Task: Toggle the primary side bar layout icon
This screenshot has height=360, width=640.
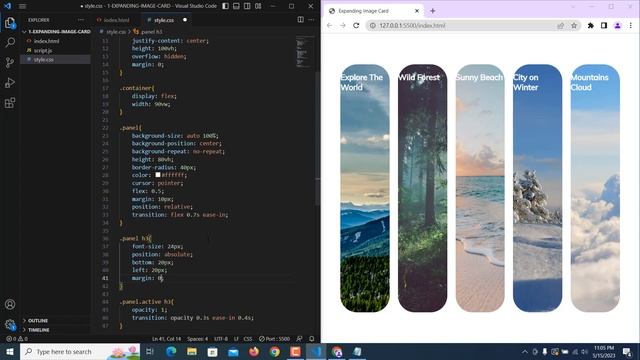Action: (x=225, y=6)
